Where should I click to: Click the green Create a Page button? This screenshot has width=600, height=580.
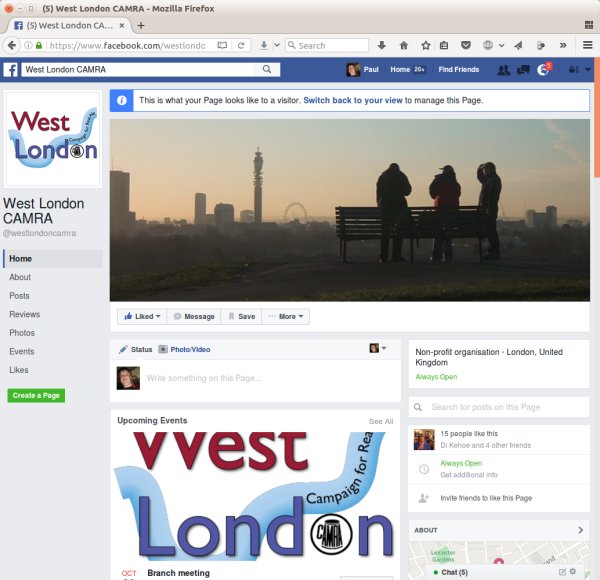(36, 395)
